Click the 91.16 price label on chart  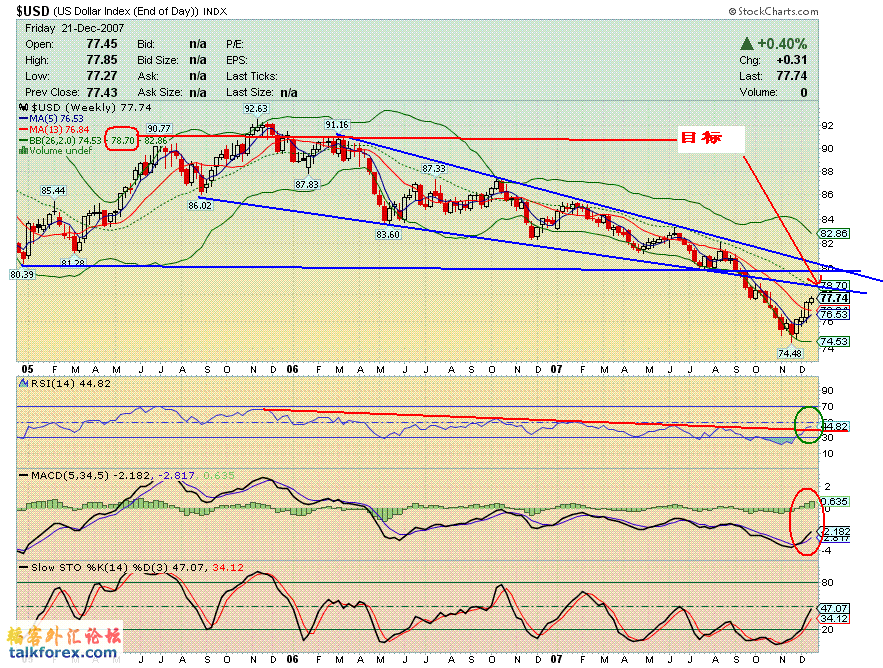pos(337,124)
